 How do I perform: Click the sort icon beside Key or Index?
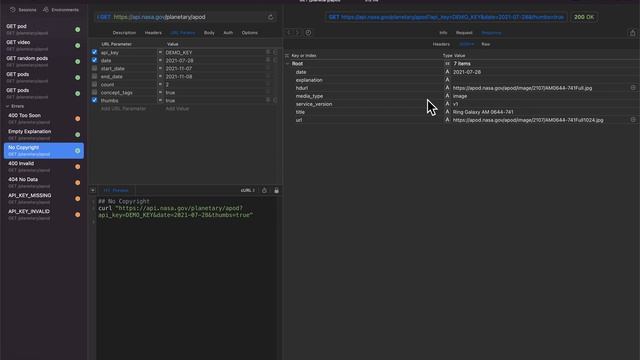[287, 56]
